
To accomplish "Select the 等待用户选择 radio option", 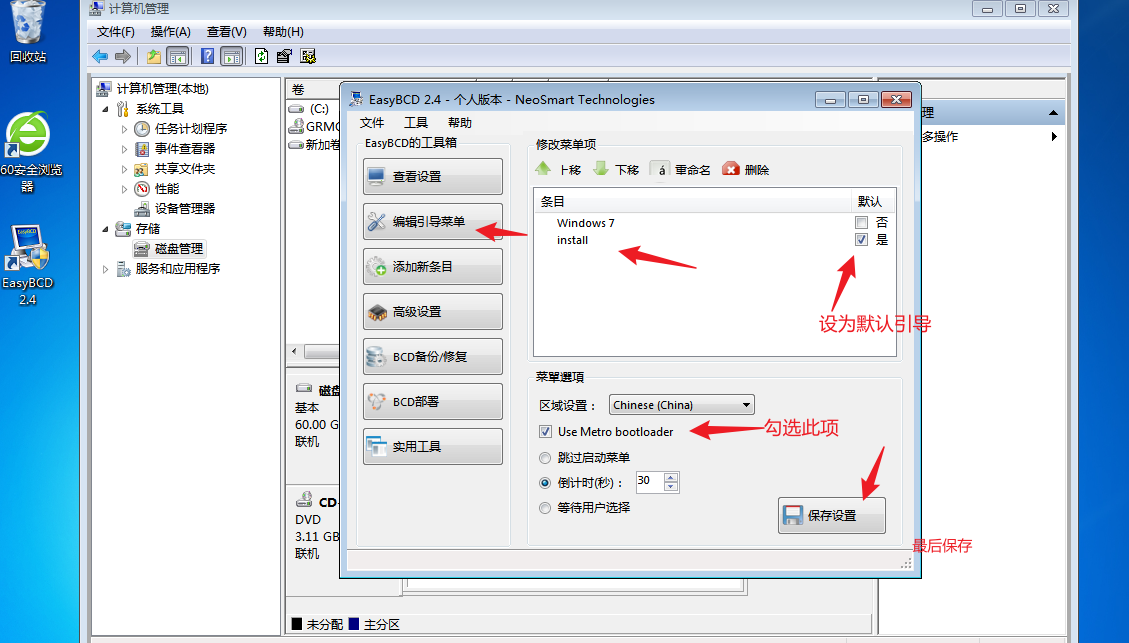I will (545, 508).
